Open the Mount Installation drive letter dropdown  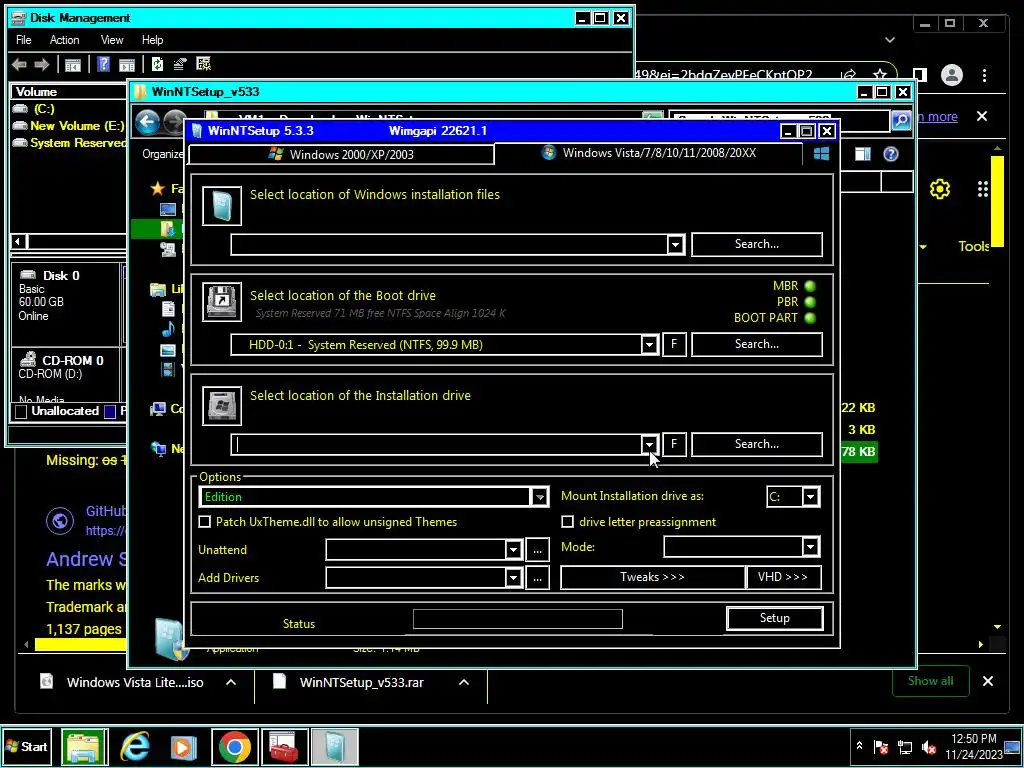(810, 497)
